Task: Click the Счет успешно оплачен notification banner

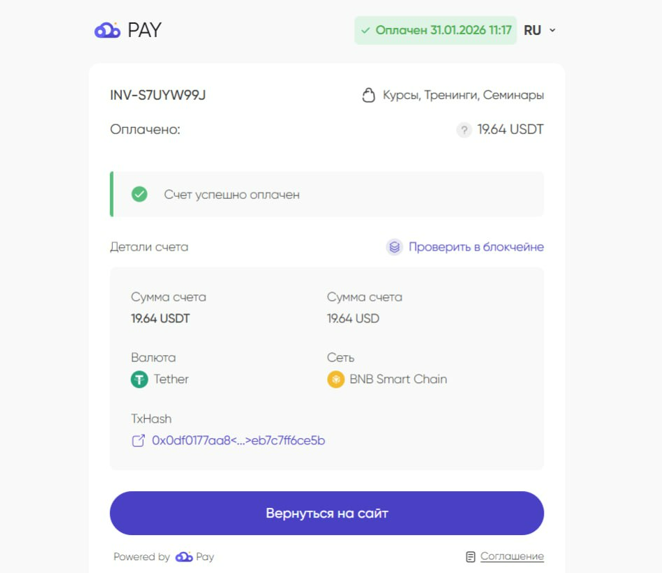Action: pos(327,194)
